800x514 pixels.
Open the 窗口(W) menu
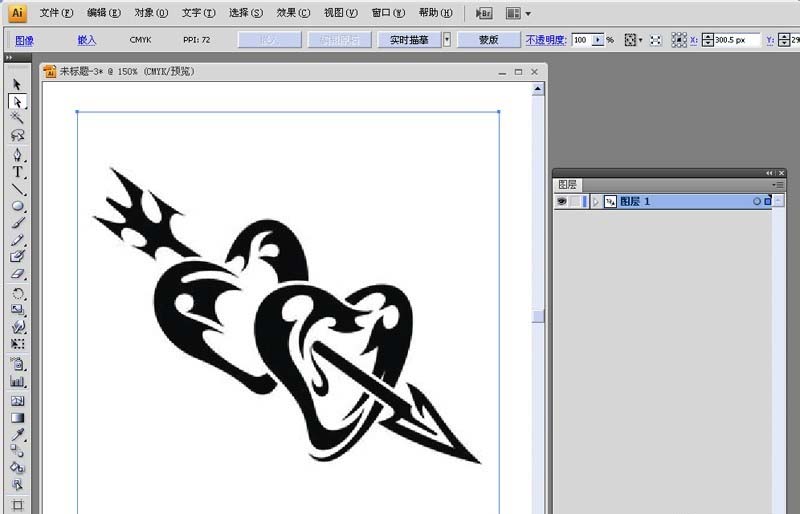point(388,13)
